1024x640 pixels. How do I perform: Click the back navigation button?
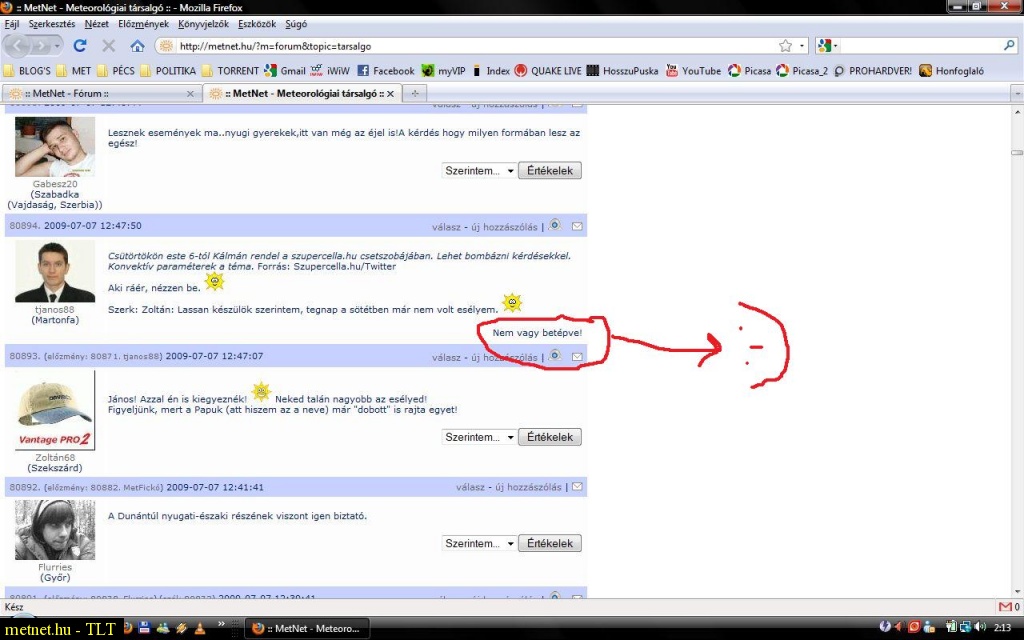[x=20, y=46]
